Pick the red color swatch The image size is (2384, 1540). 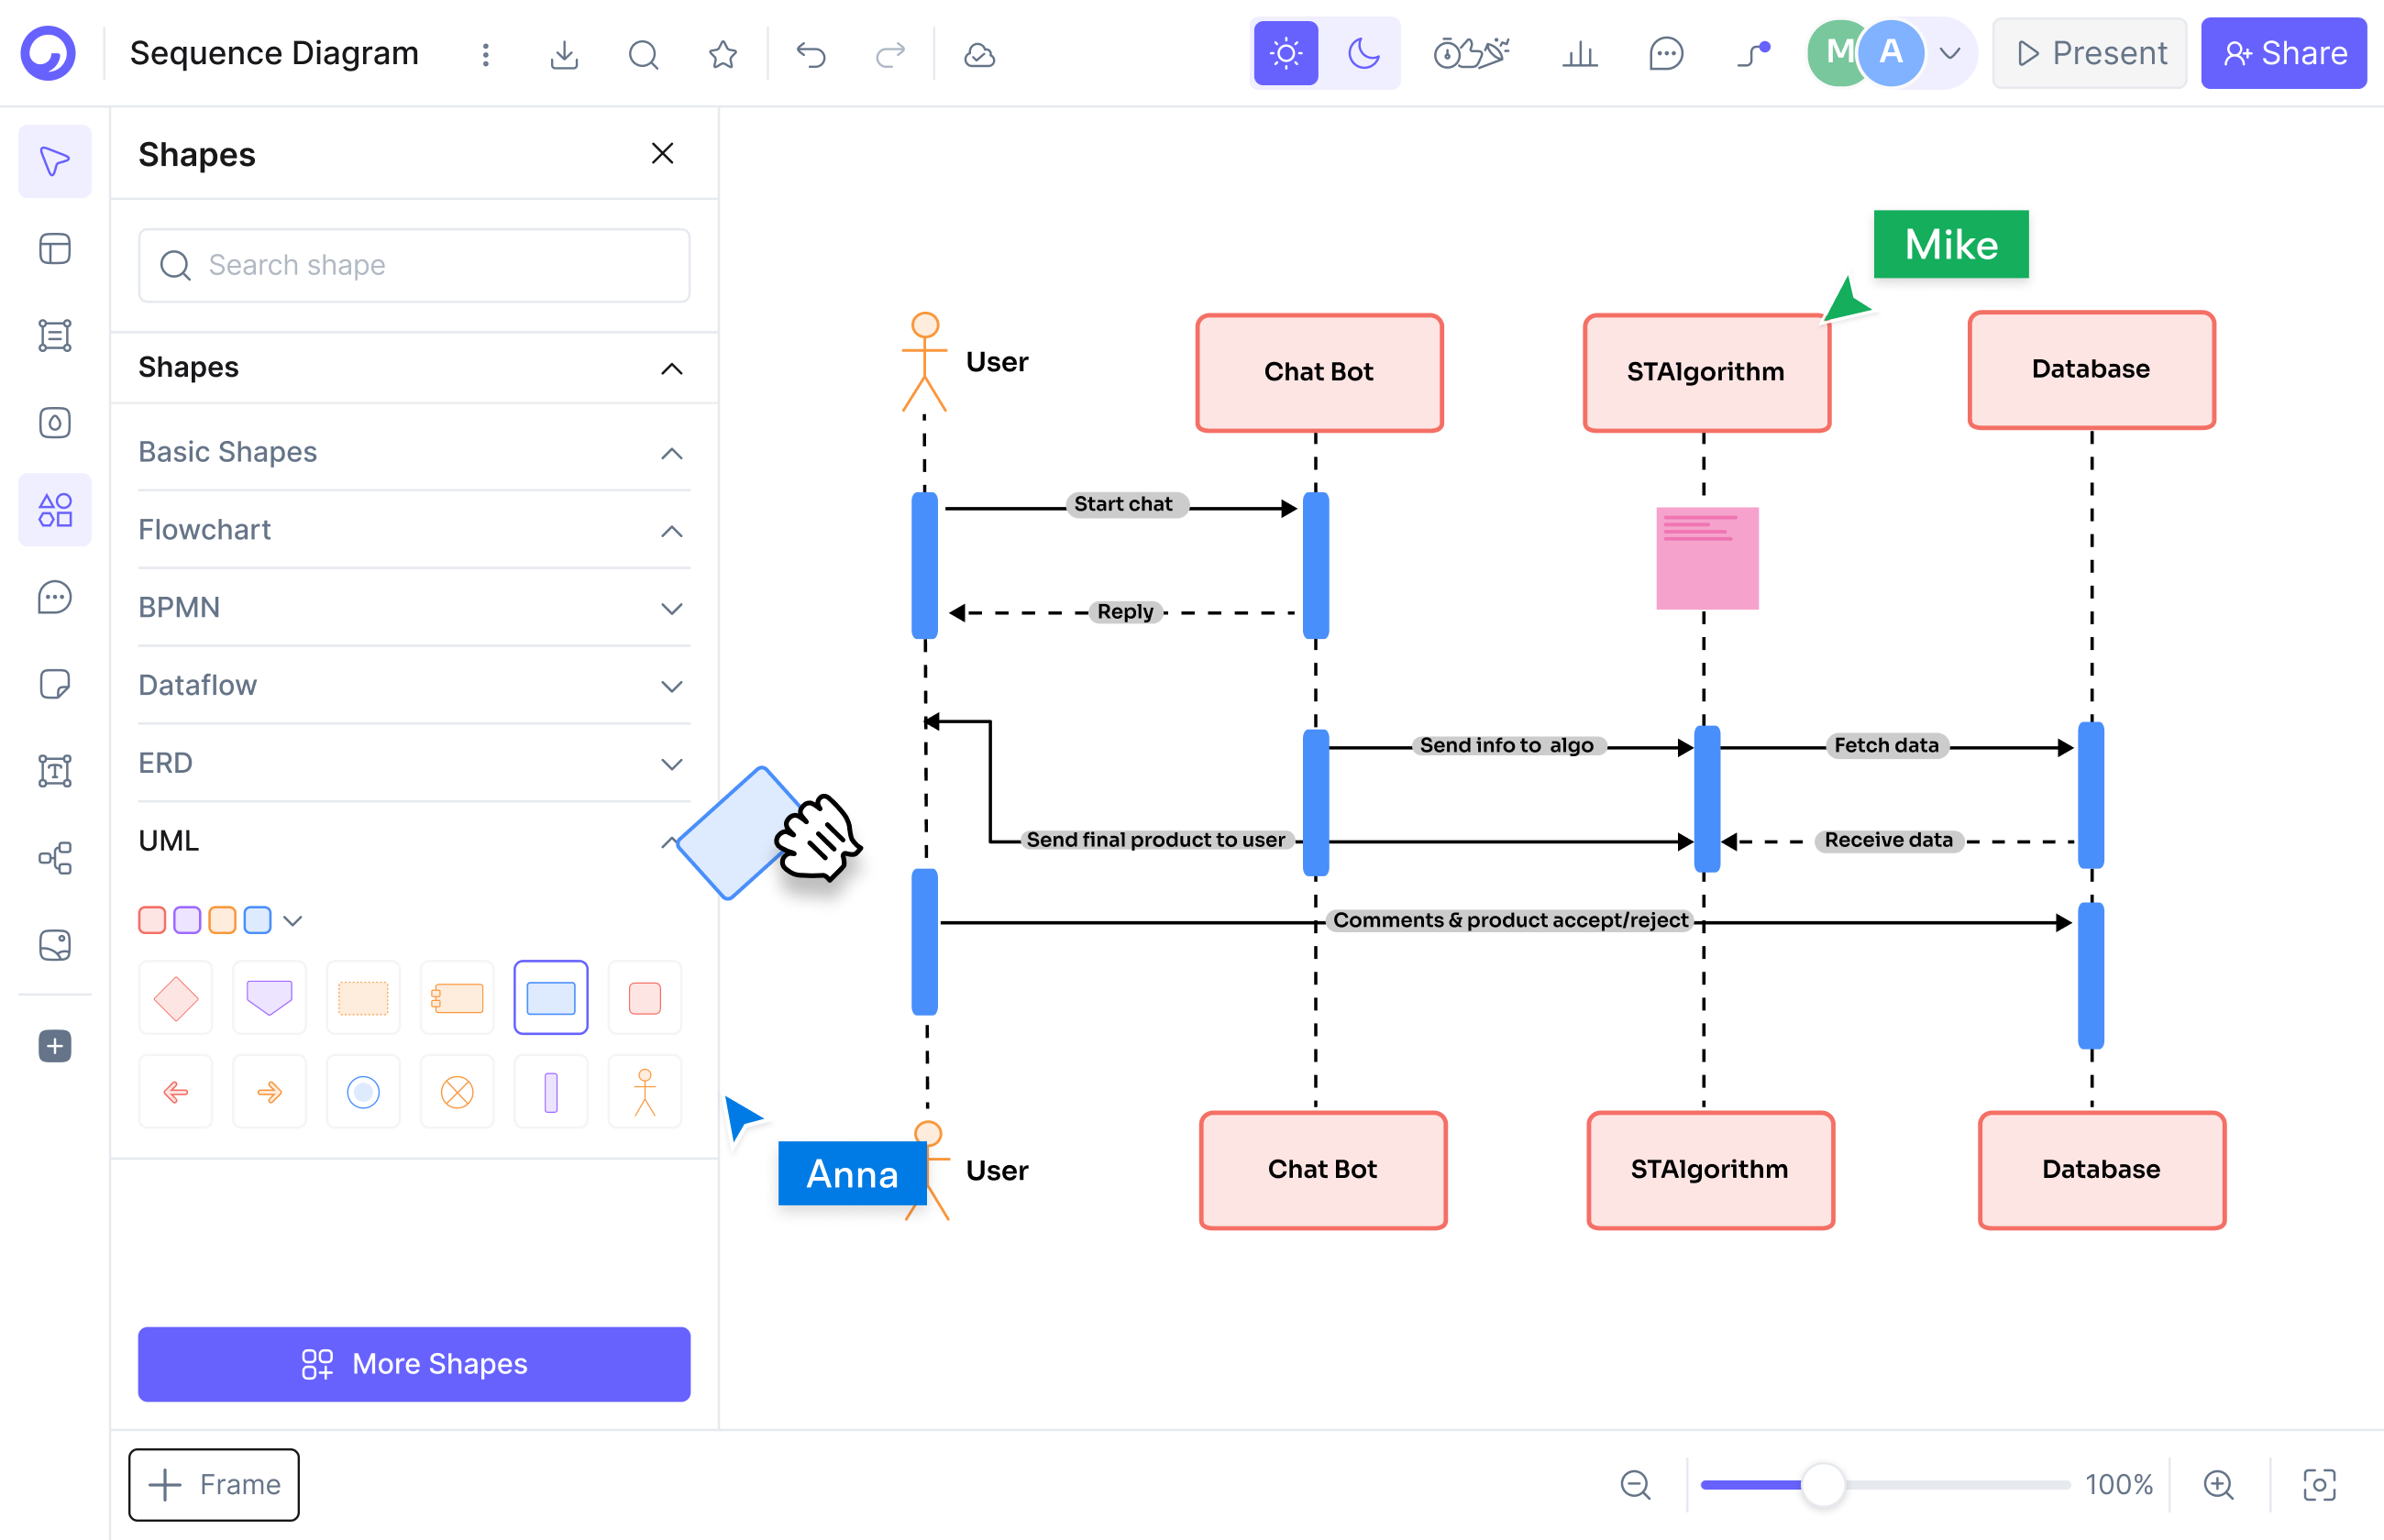[x=152, y=920]
